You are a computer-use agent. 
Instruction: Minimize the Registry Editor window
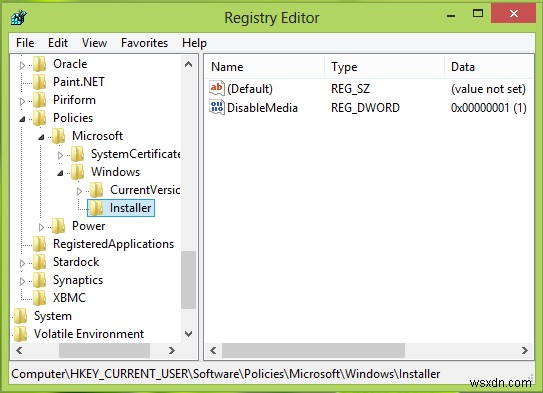click(x=451, y=15)
